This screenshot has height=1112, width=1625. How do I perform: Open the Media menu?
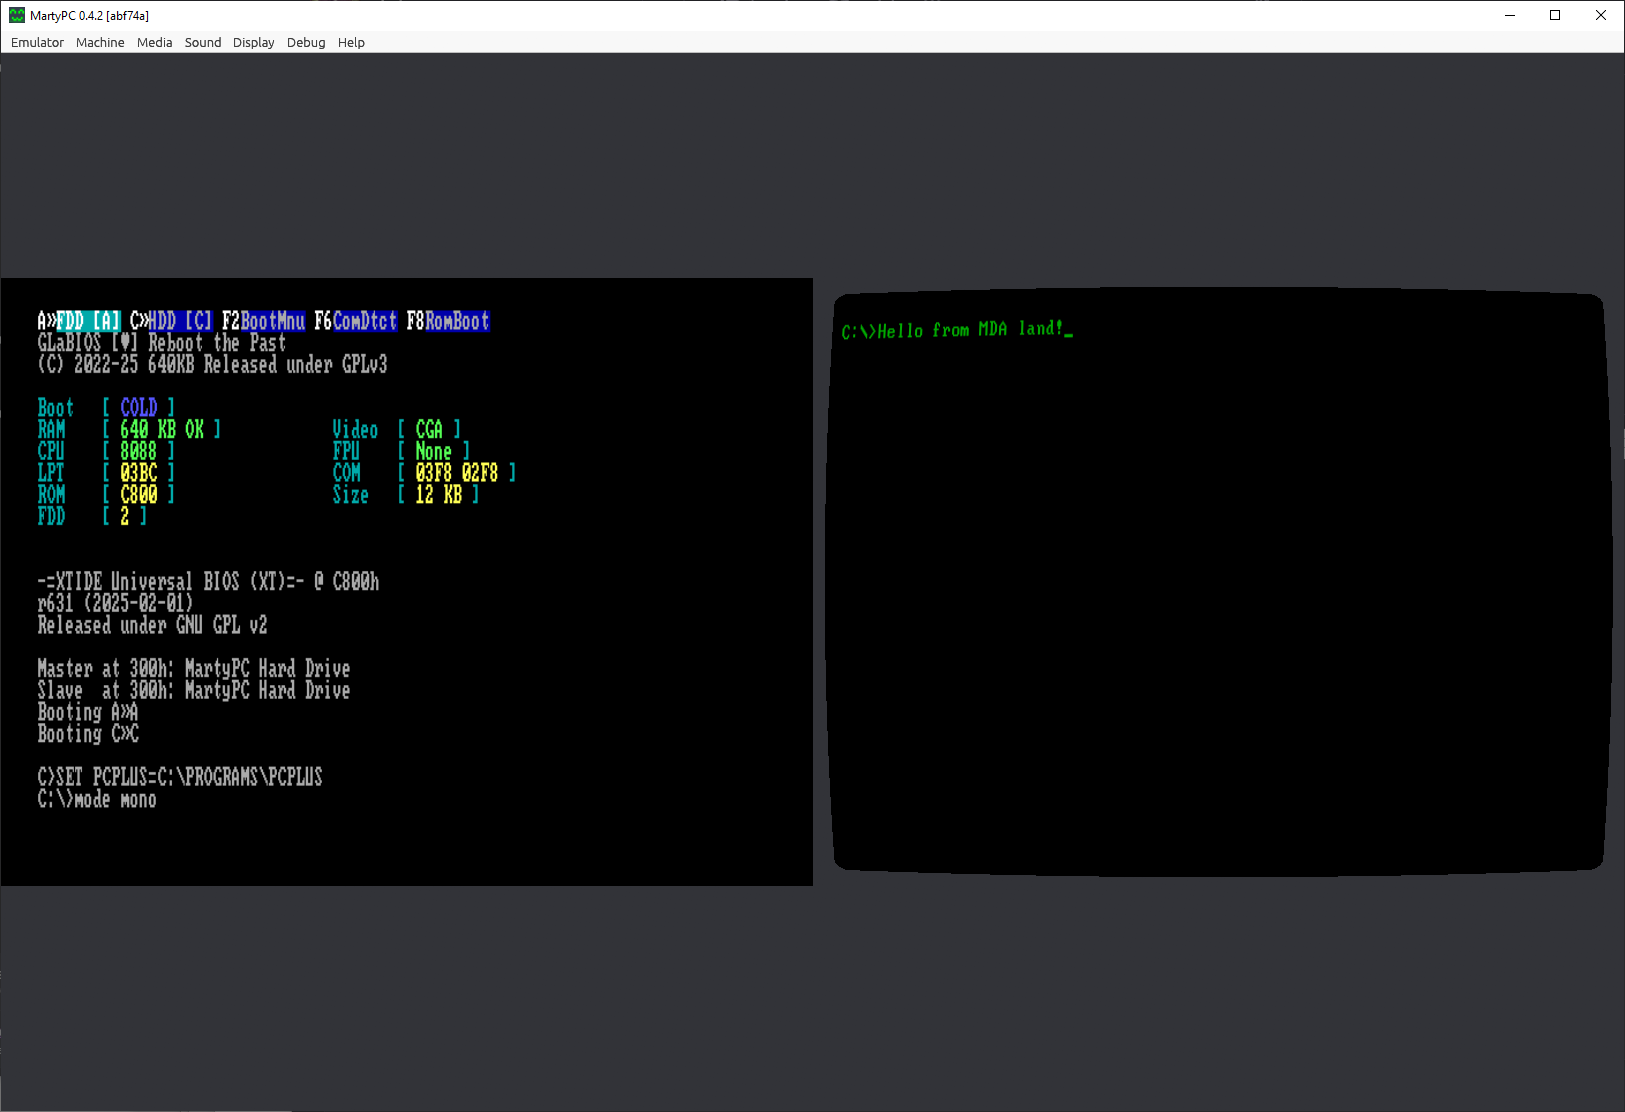[154, 43]
